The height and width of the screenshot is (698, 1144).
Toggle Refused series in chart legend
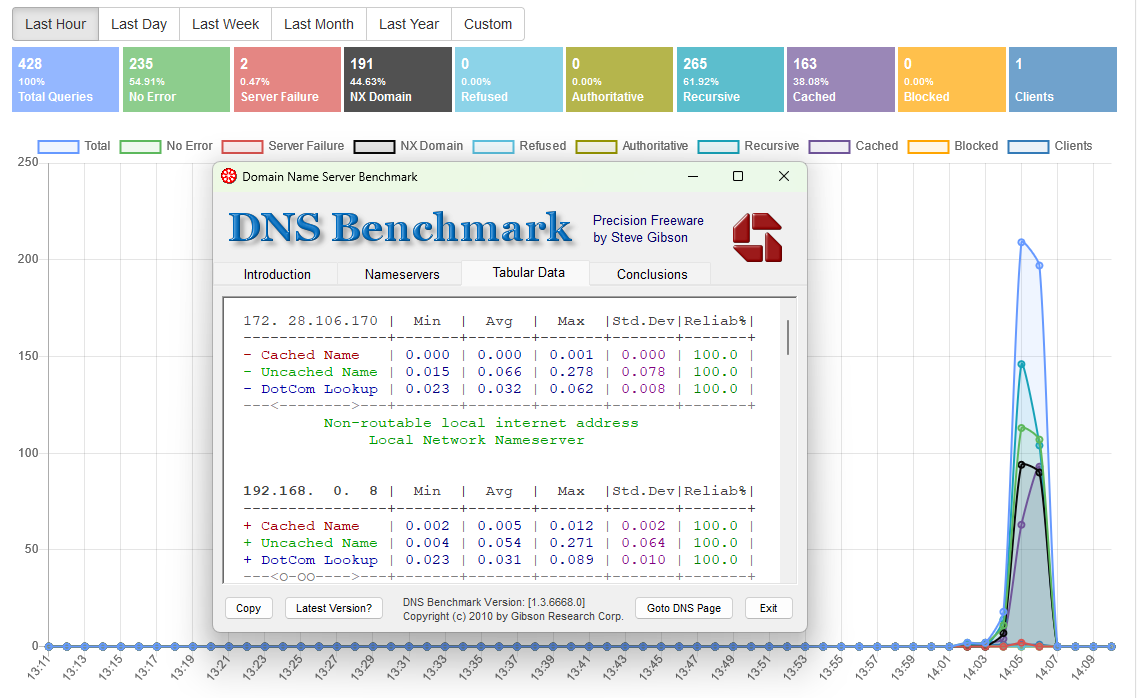(519, 146)
